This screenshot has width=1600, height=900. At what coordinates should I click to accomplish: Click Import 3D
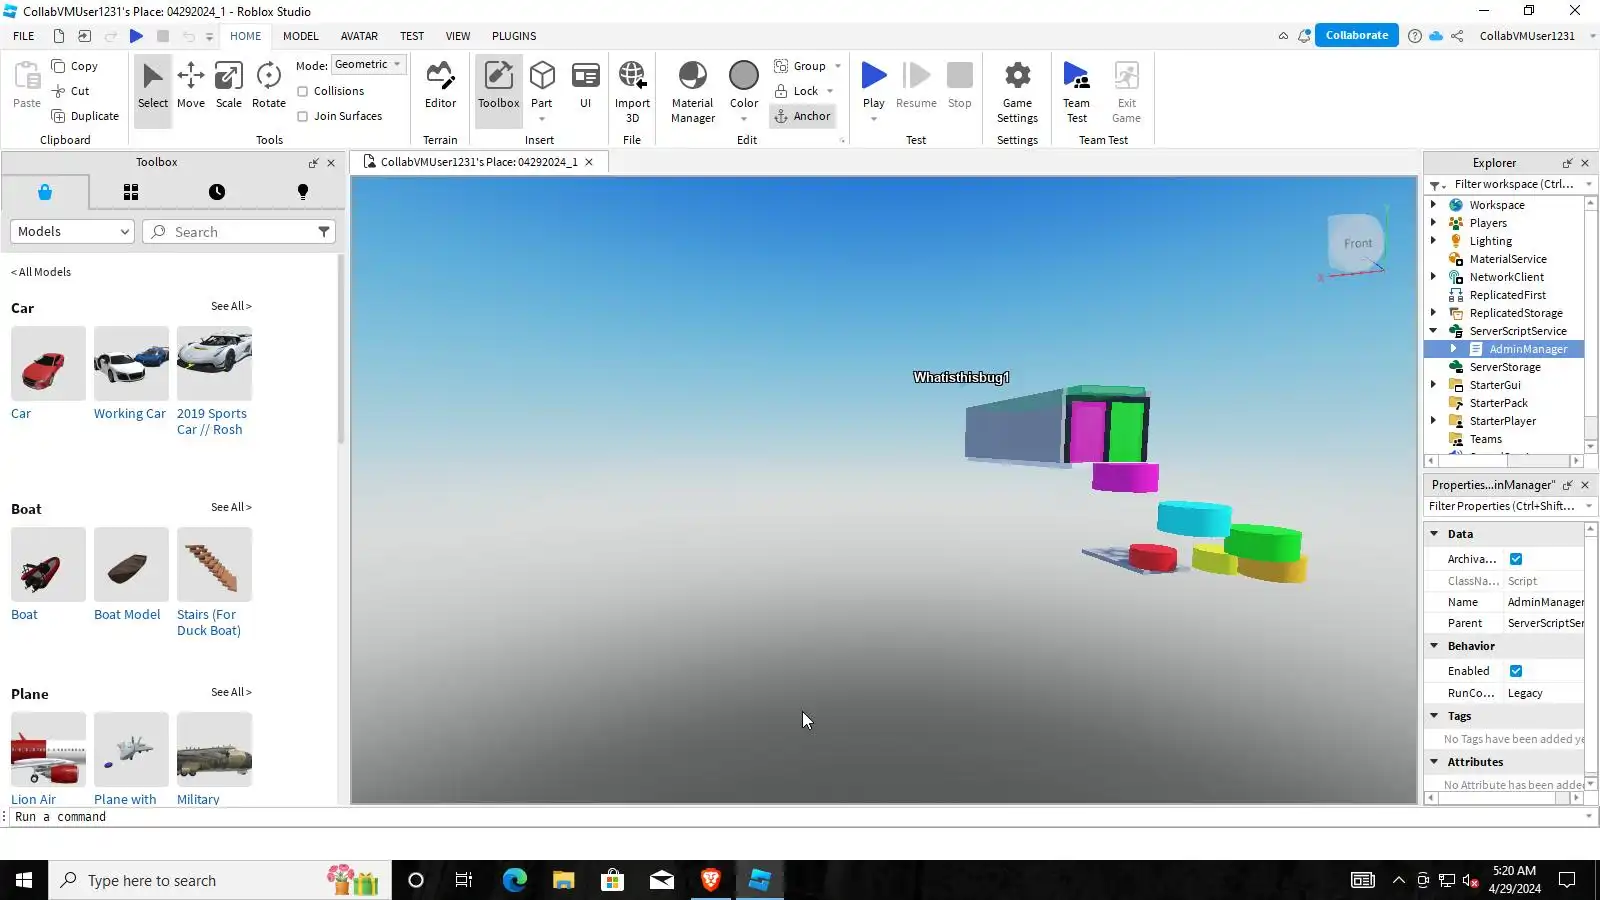point(632,92)
